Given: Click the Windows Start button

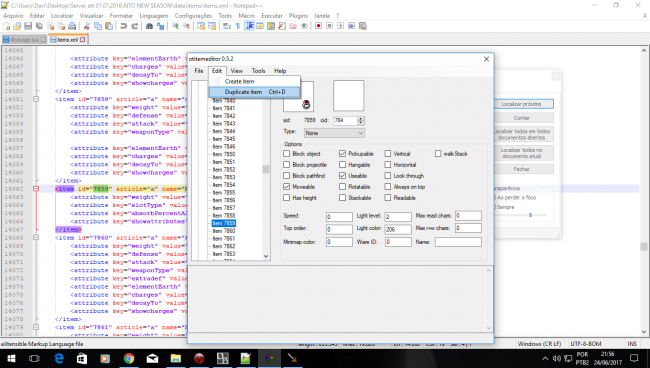Looking at the screenshot, I should [x=11, y=358].
